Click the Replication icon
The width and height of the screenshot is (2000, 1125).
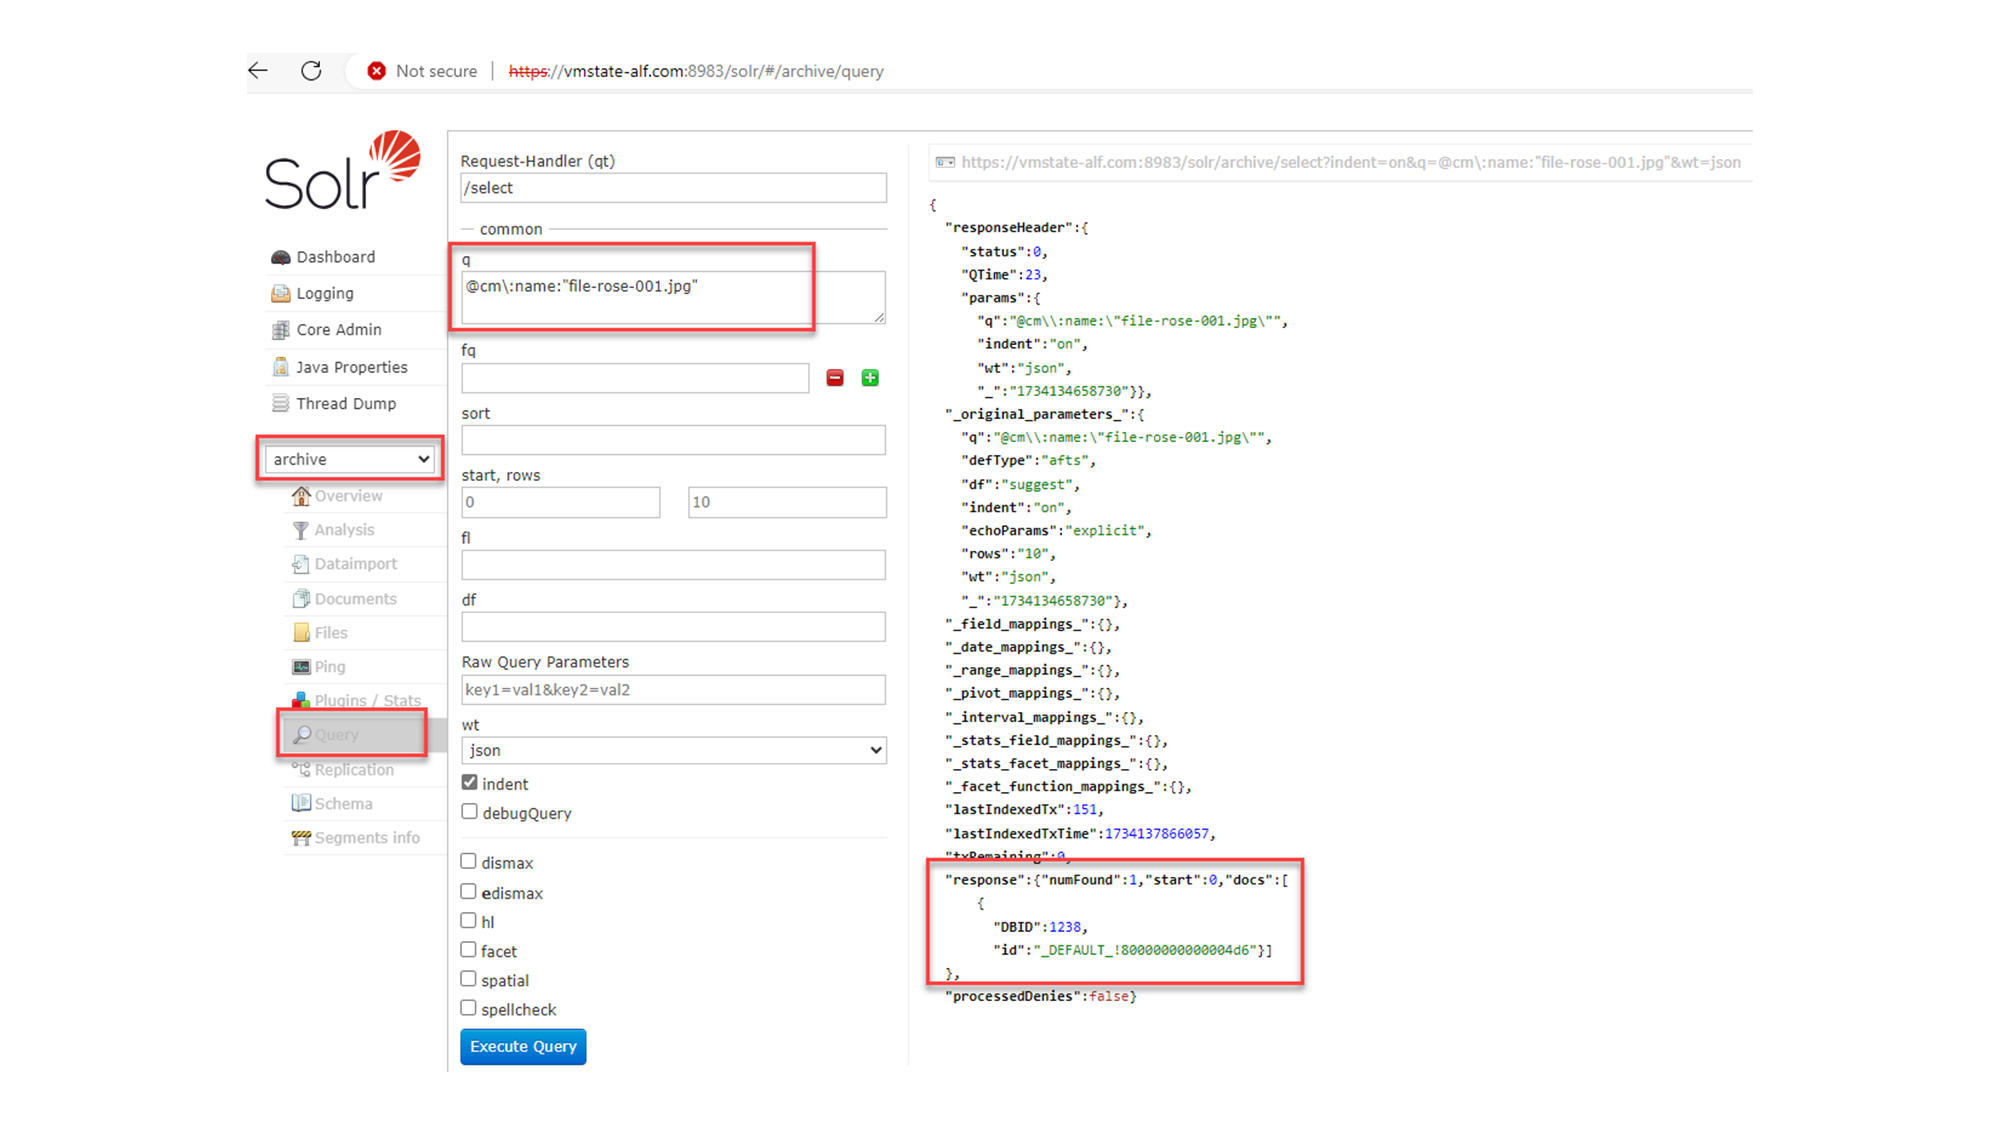click(x=301, y=770)
